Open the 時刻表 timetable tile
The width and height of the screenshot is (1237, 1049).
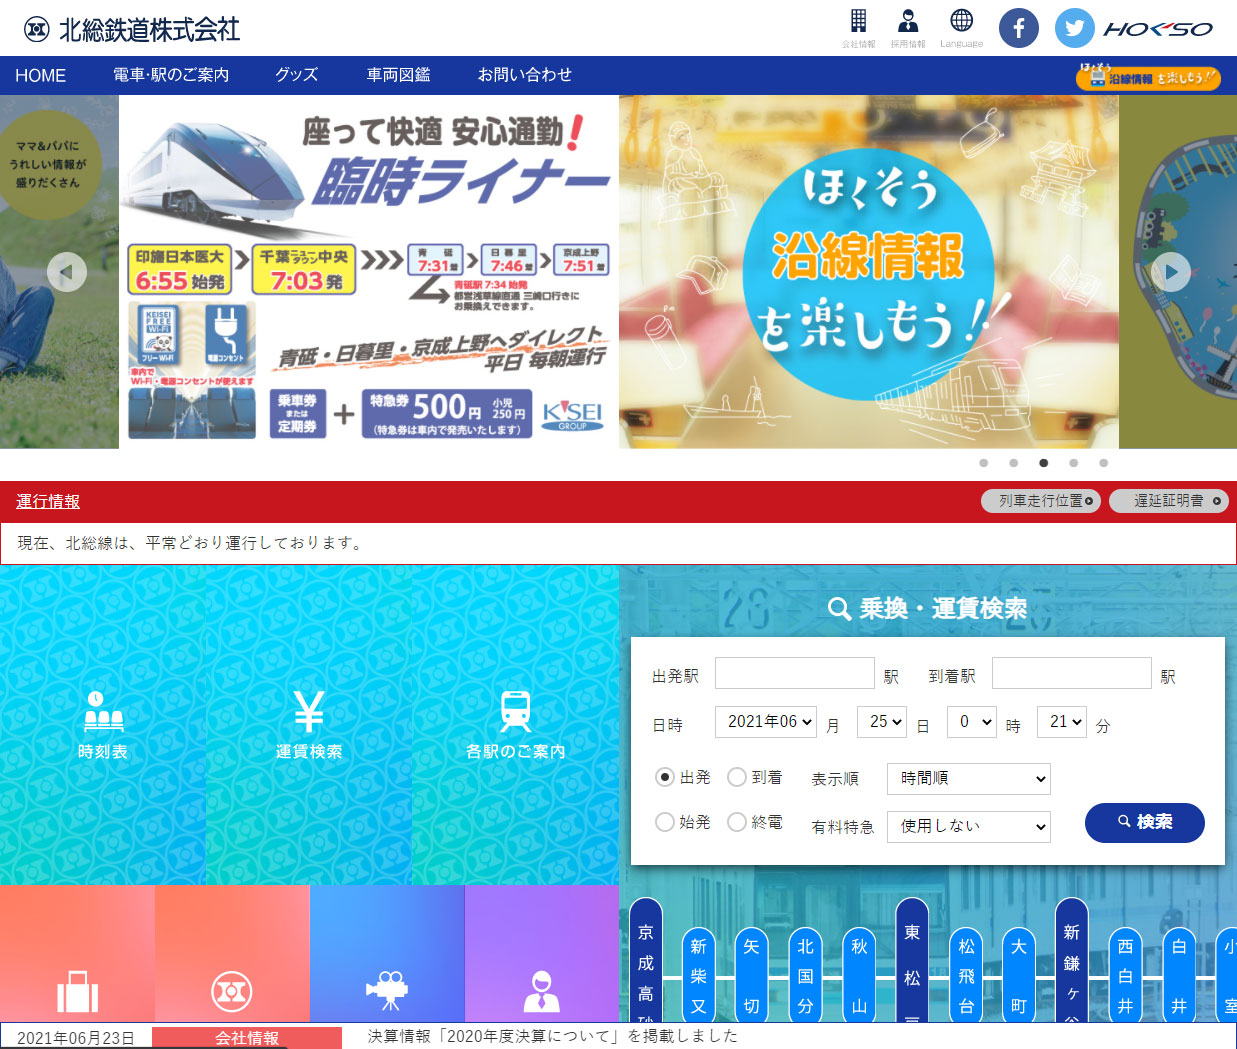(x=103, y=725)
